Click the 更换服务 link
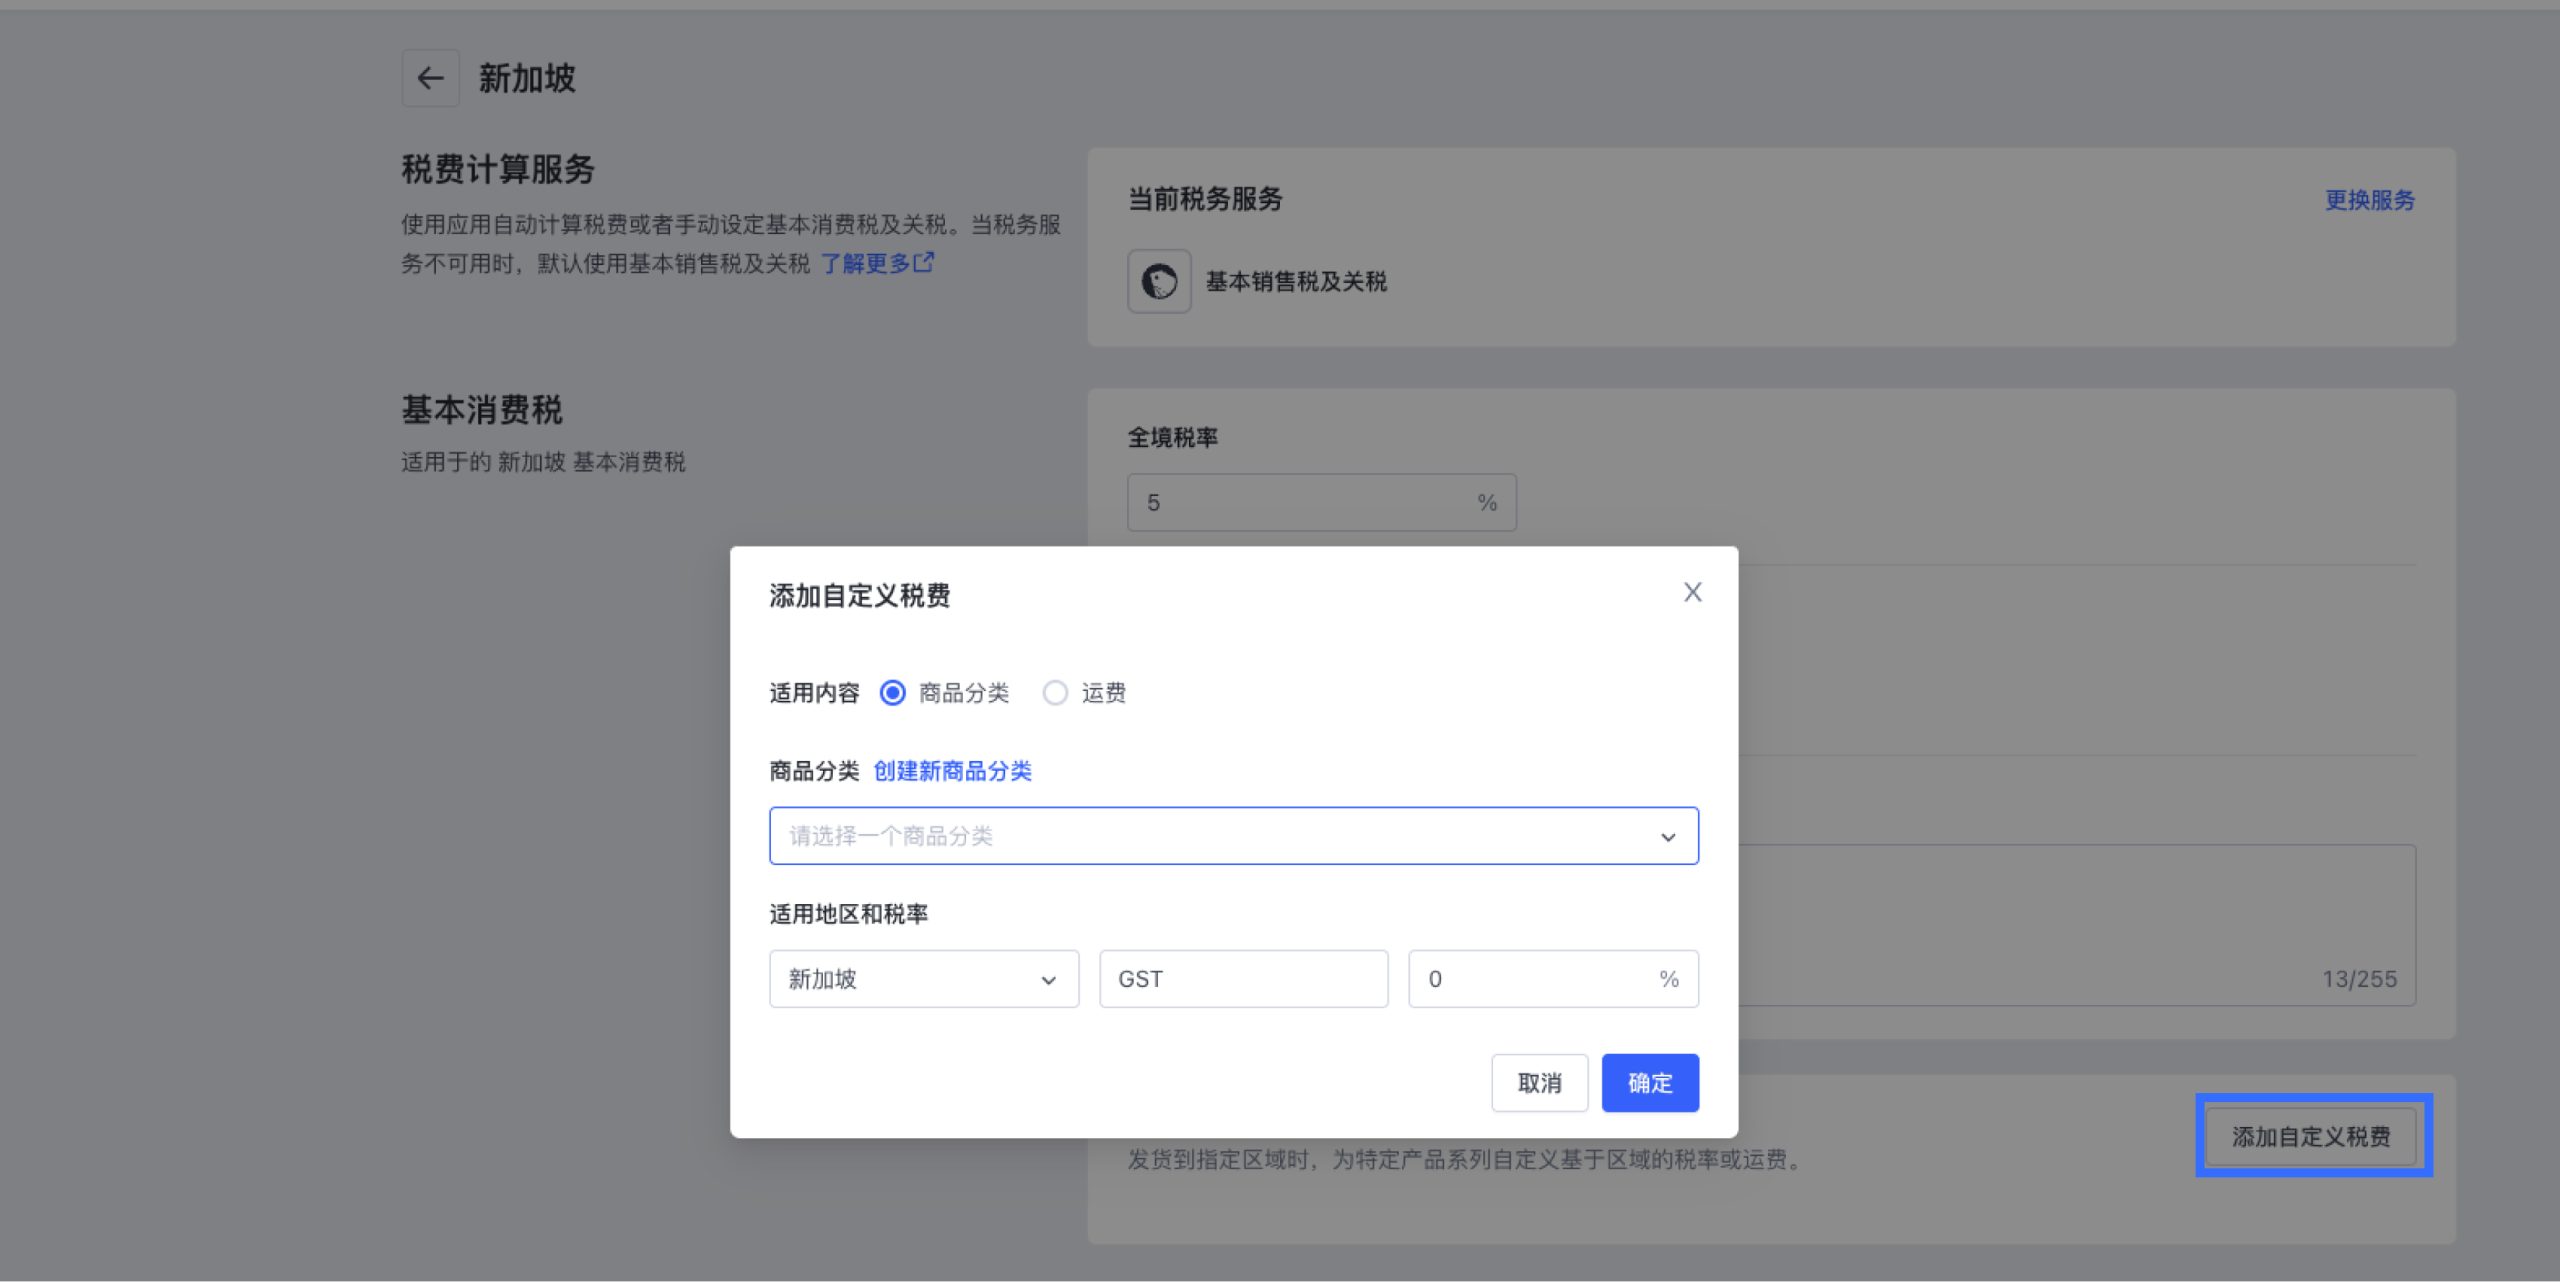Screen dimensions: 2560x1282 pyautogui.click(x=2369, y=200)
